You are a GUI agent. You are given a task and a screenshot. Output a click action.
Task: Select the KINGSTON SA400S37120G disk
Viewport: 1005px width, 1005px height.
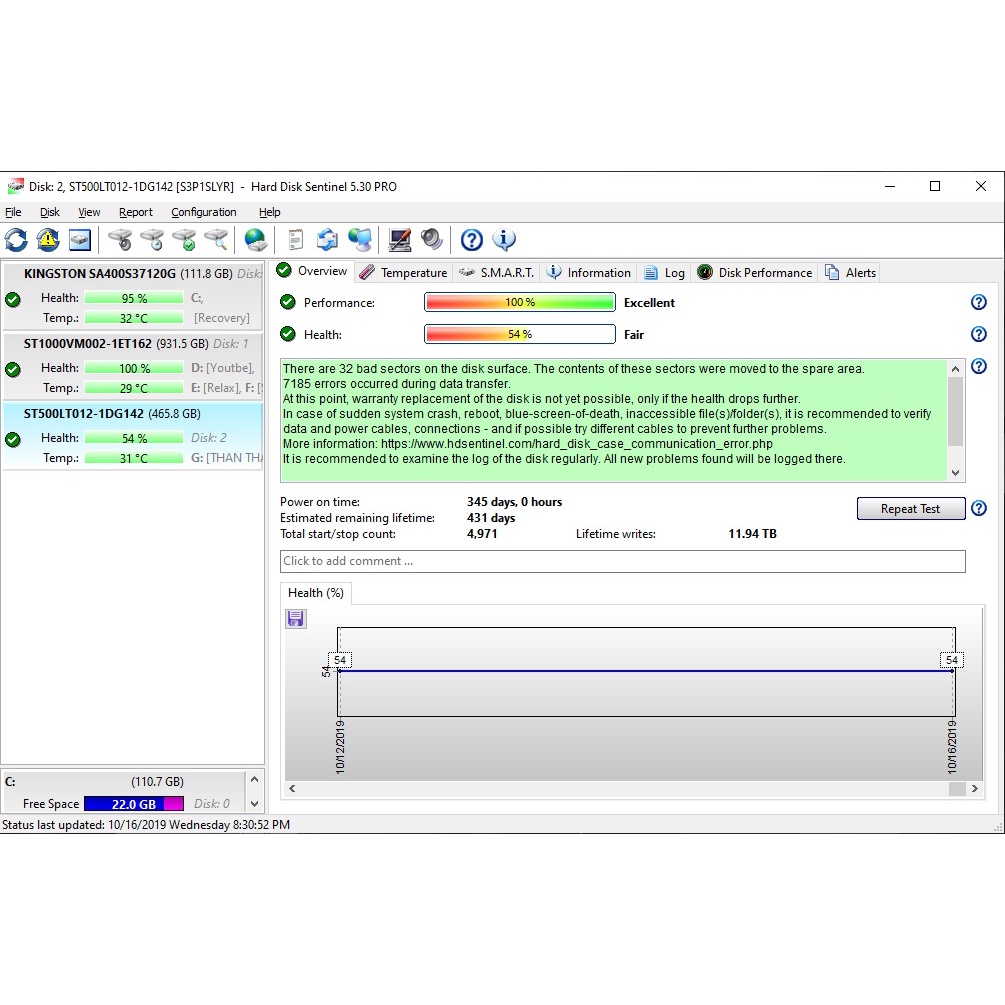pos(100,273)
